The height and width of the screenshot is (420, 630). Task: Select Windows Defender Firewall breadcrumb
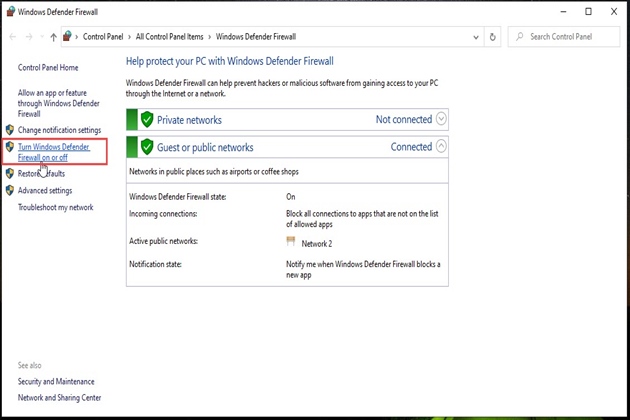point(256,37)
